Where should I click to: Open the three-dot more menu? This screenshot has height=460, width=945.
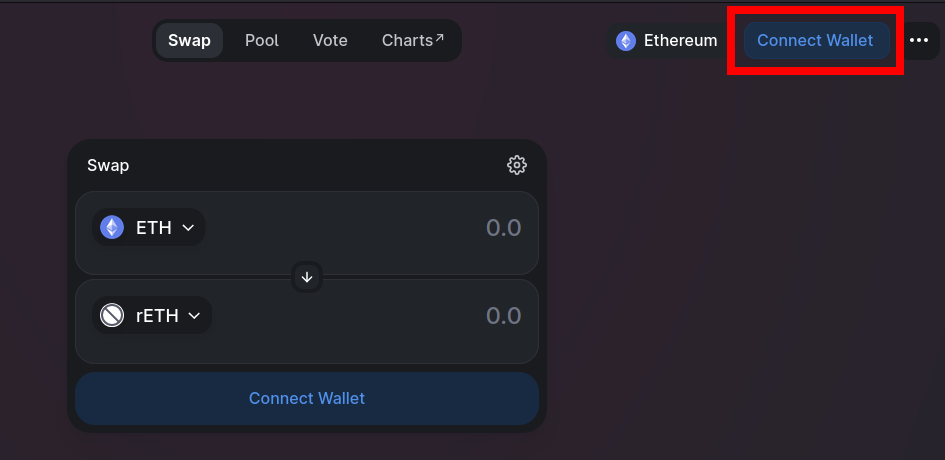point(919,41)
